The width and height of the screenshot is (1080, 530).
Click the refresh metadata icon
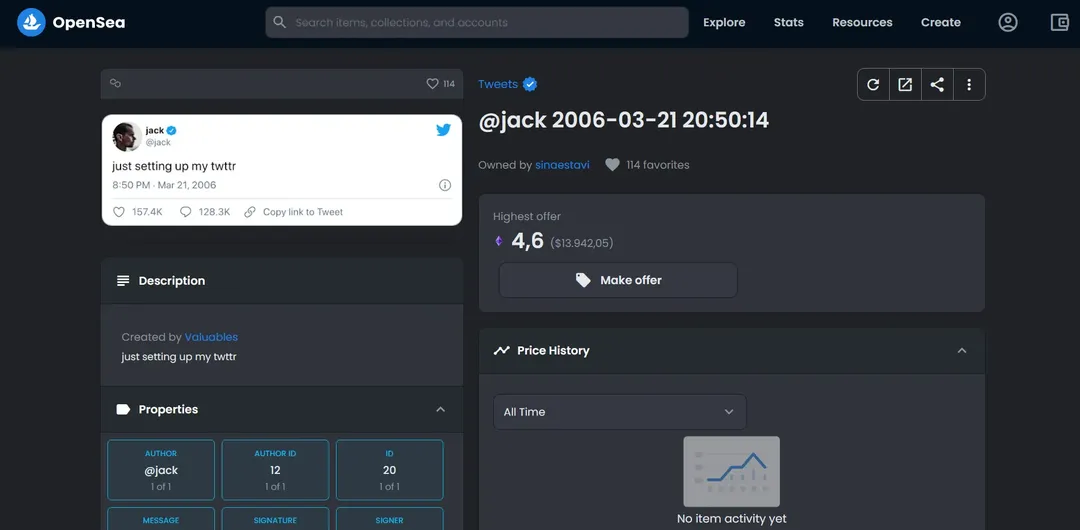[873, 85]
